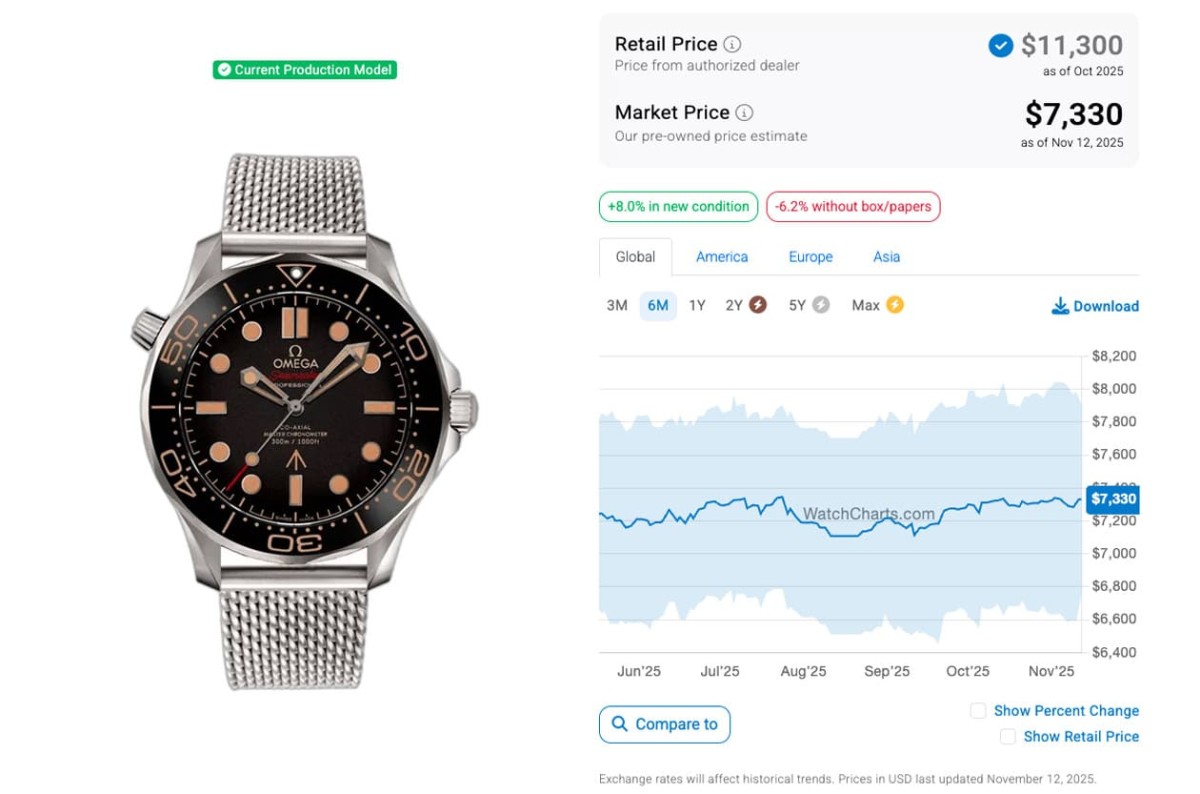Click the blue verified checkmark badge

point(1000,46)
